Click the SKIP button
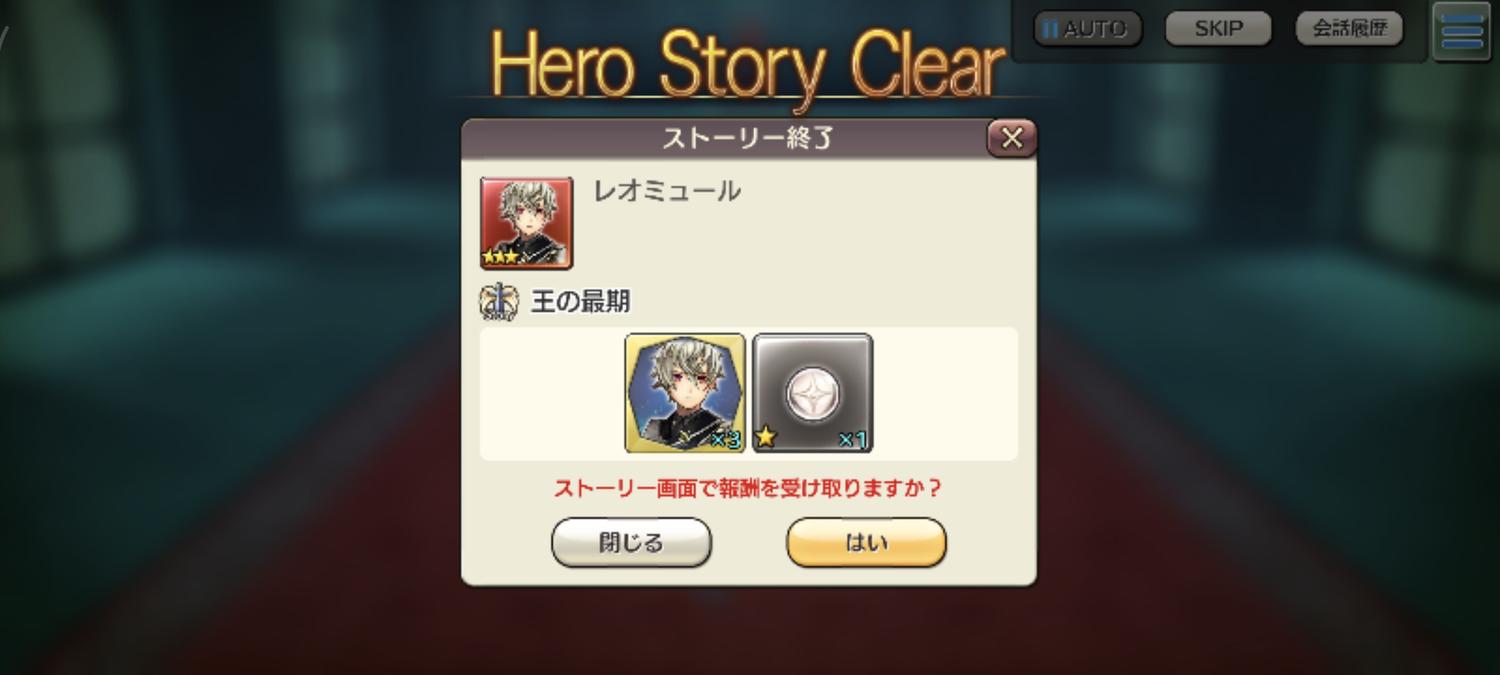 point(1218,29)
